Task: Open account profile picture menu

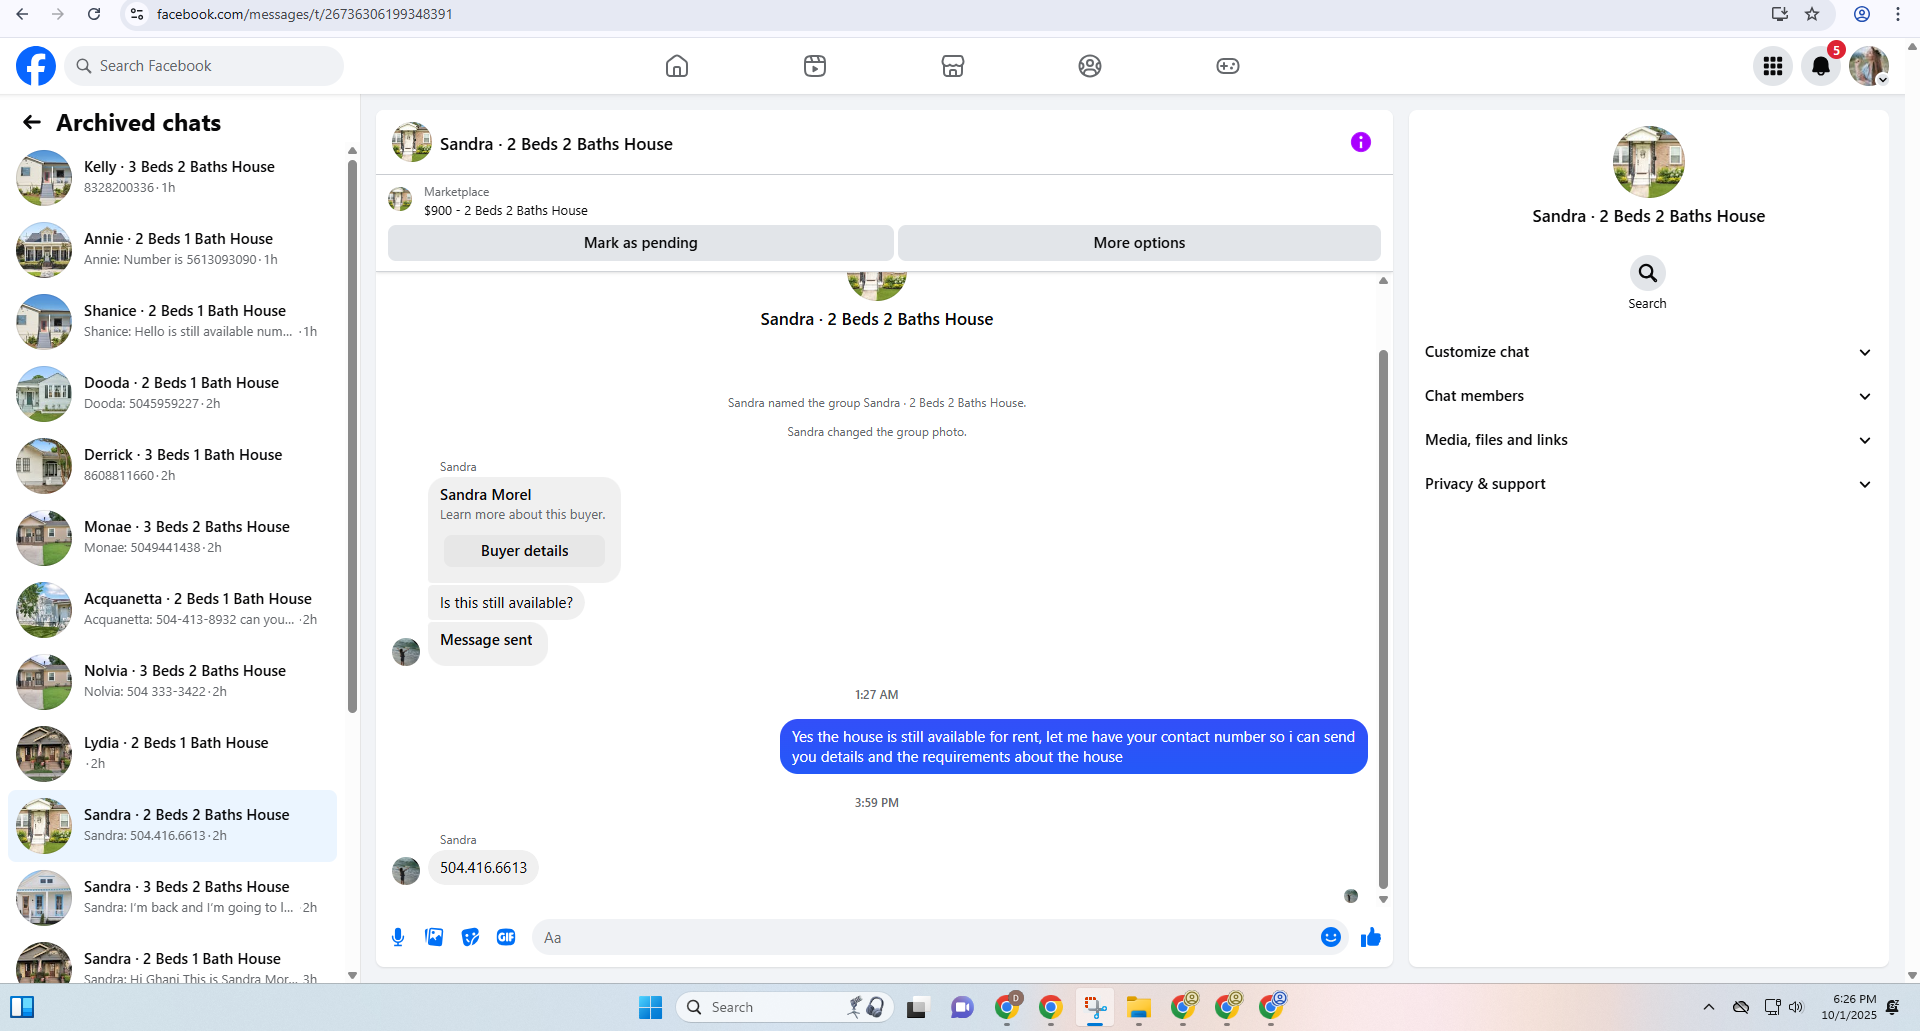Action: [1868, 66]
